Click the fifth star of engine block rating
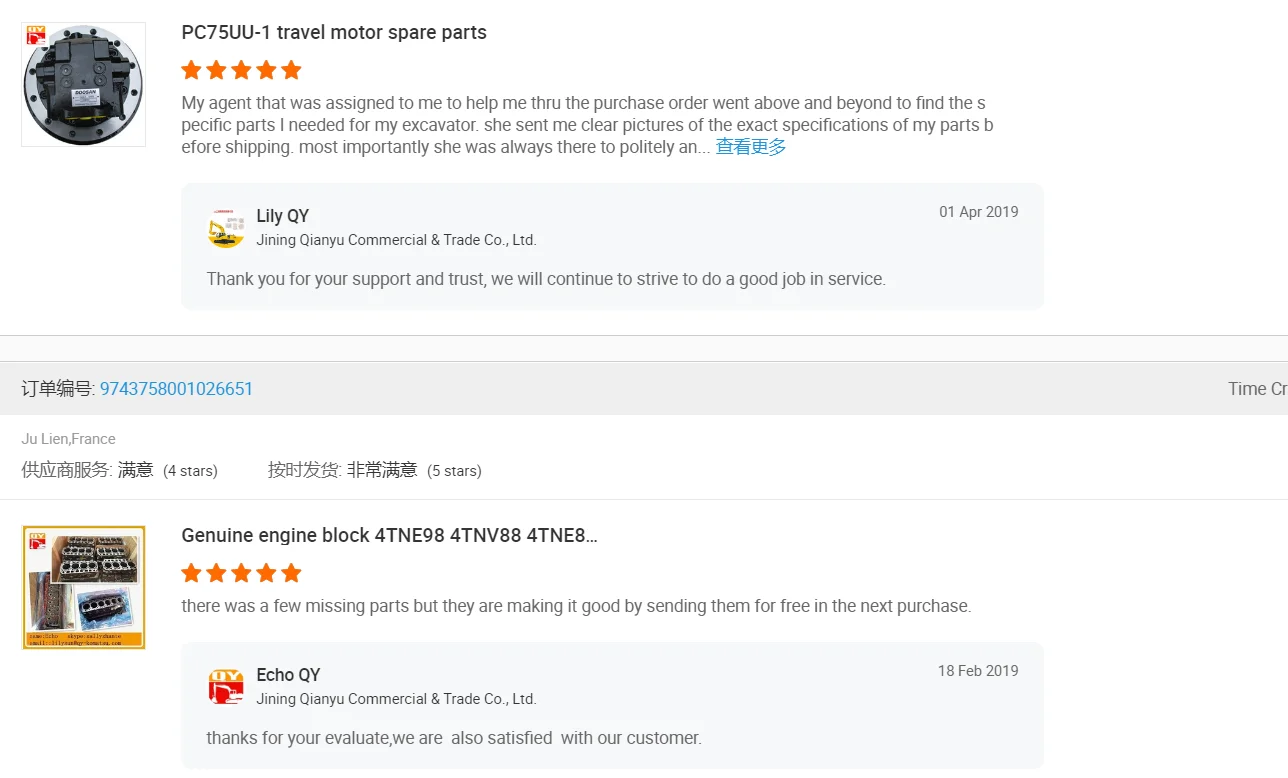This screenshot has height=778, width=1288. coord(291,573)
